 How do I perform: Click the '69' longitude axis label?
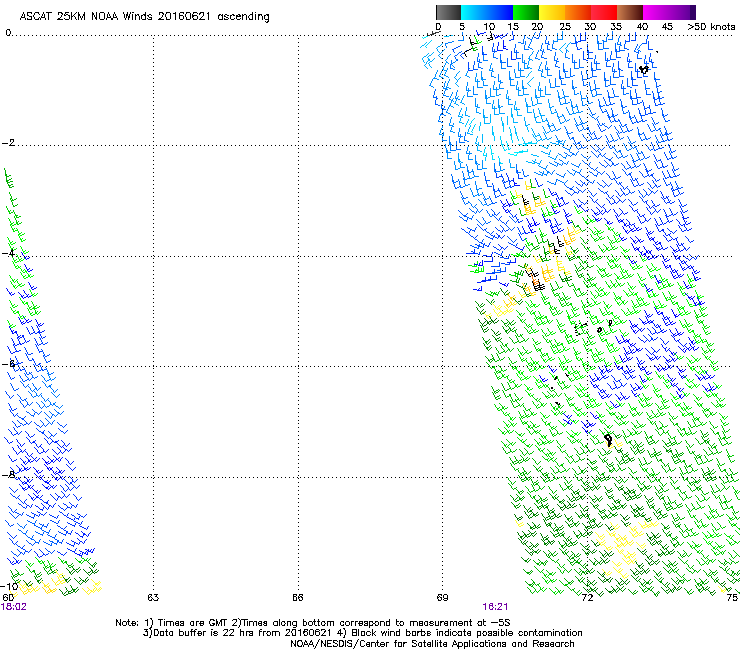(x=442, y=598)
